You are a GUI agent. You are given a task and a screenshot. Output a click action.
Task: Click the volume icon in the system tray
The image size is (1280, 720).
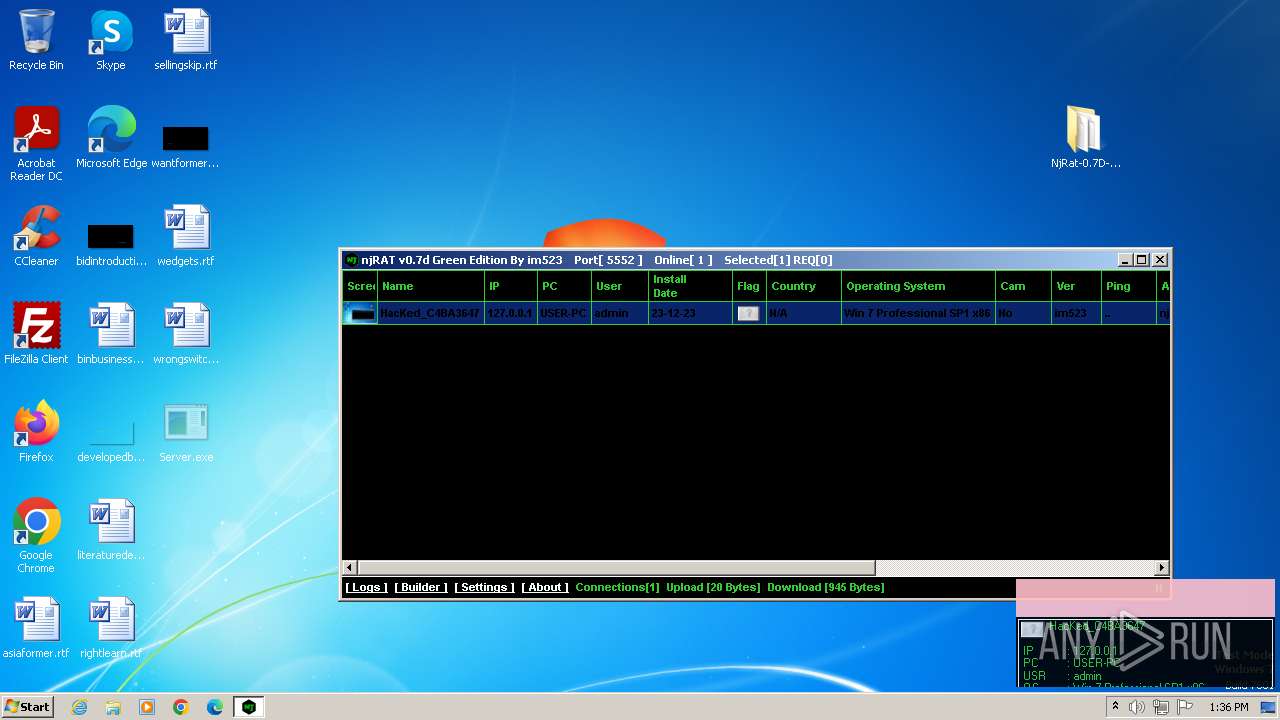(x=1137, y=707)
